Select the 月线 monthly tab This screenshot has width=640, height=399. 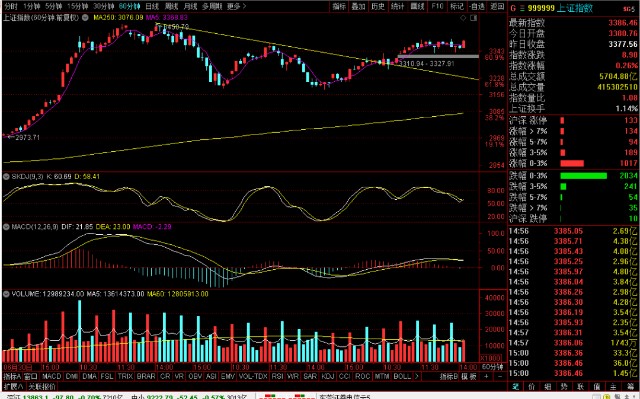point(190,6)
